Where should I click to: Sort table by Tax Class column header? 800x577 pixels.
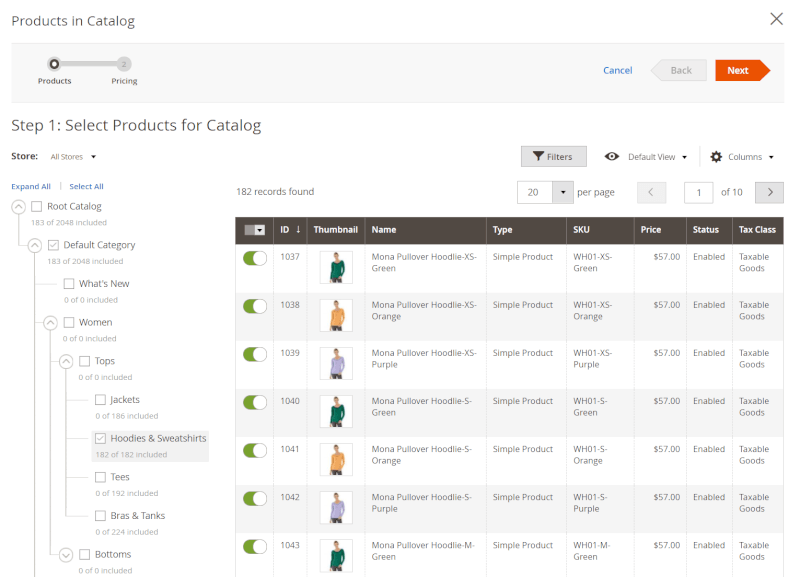tap(758, 230)
